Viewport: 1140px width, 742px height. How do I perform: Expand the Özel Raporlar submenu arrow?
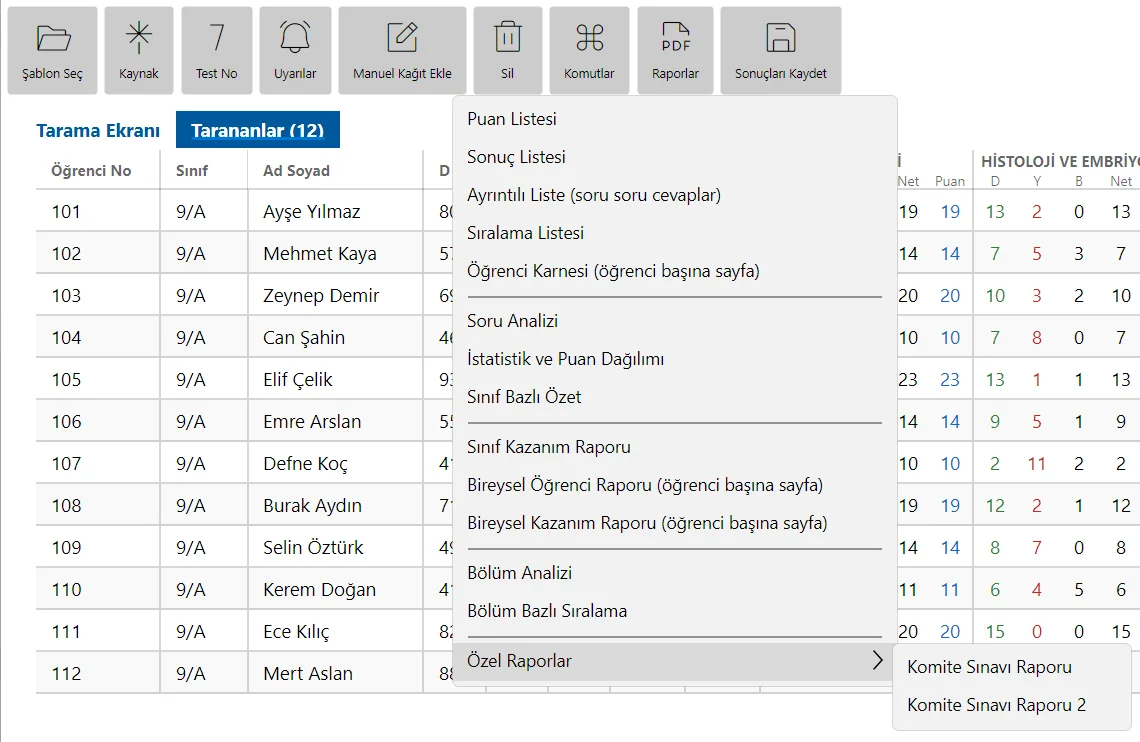coord(878,661)
